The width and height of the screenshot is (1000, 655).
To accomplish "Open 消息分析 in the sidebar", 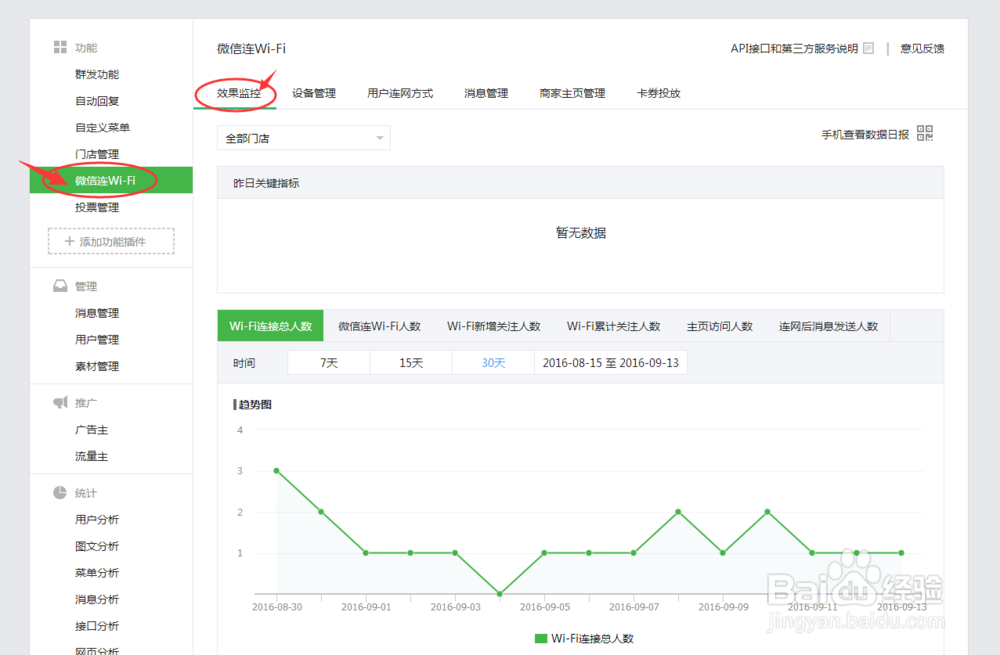I will (97, 599).
